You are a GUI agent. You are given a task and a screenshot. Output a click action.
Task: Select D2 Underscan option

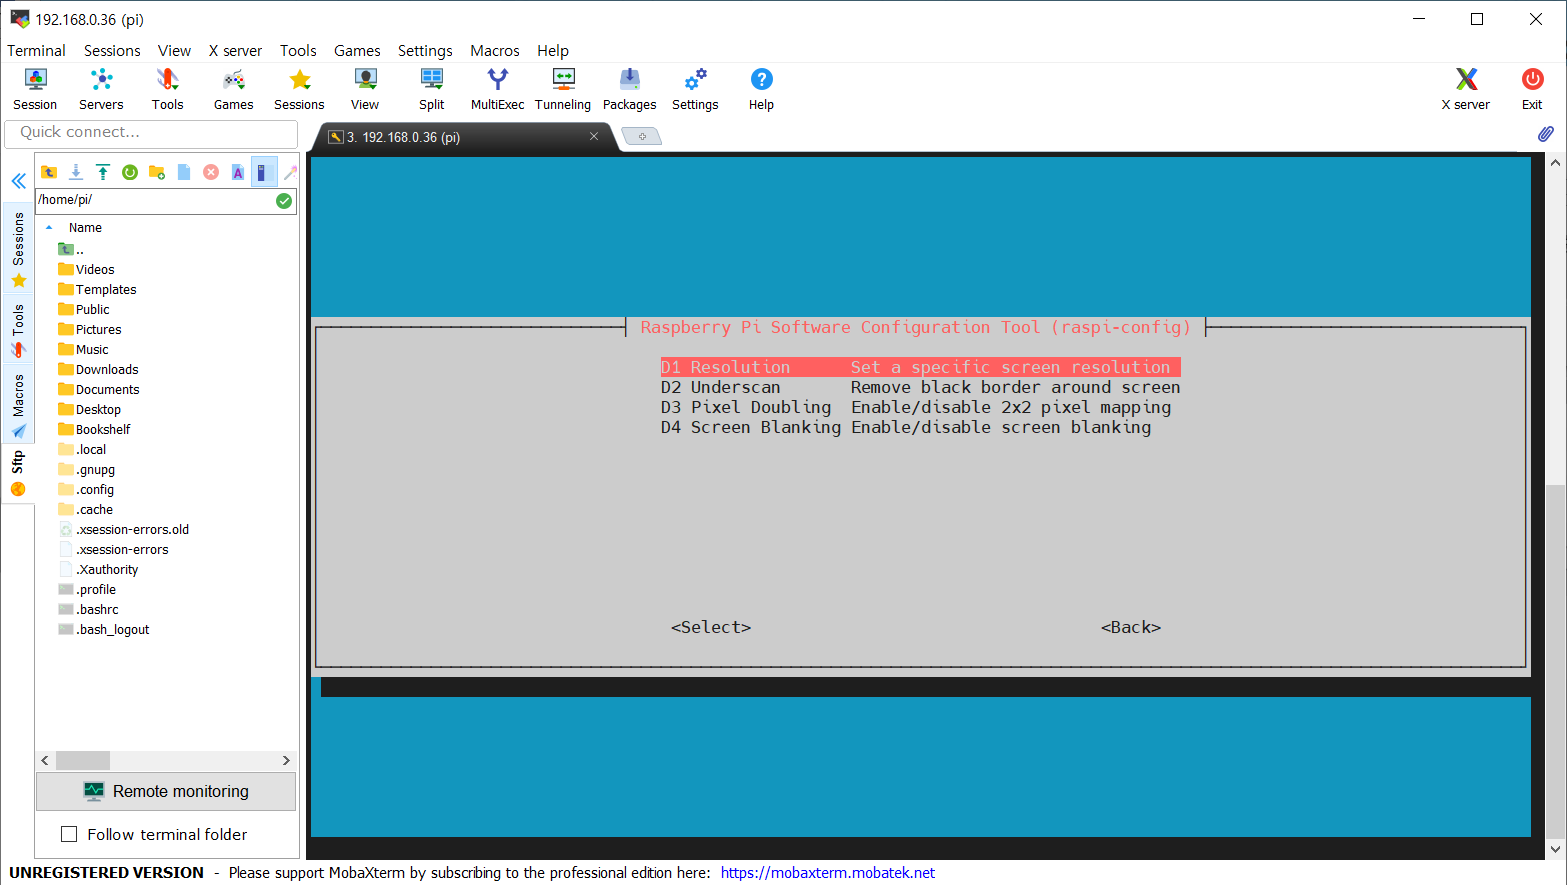(x=920, y=387)
